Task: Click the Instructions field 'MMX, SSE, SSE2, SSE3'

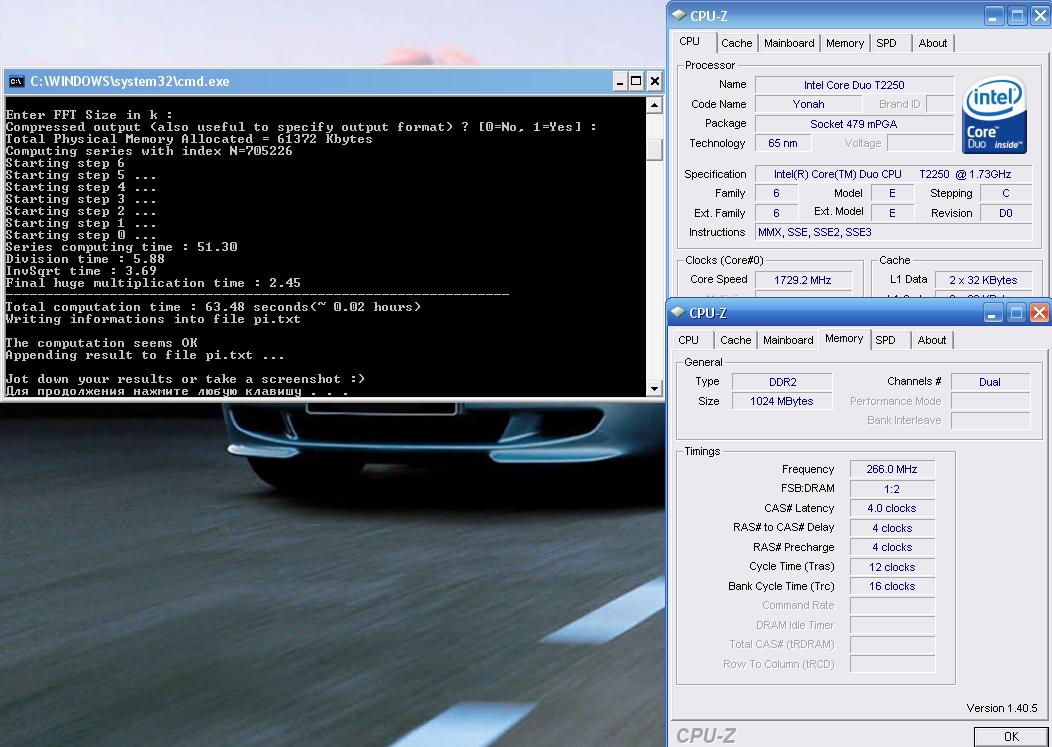Action: tap(893, 232)
